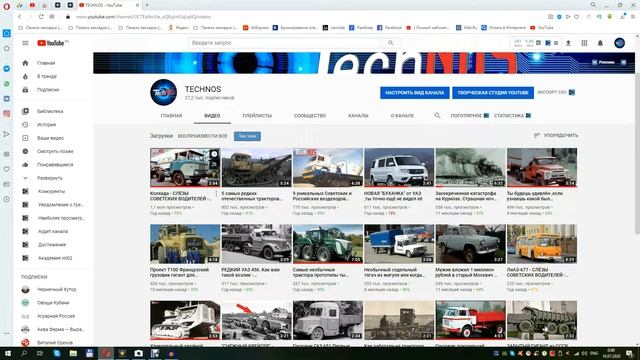Viewport: 640px width, 360px height.
Task: Open the Instagram icon in Opera sidebar
Action: point(7,114)
